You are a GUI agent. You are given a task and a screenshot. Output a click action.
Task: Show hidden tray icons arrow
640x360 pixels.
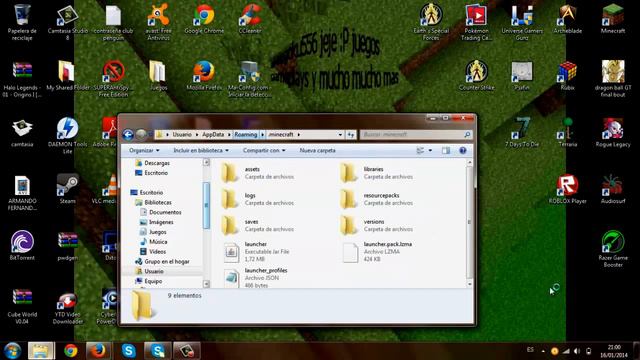point(543,351)
